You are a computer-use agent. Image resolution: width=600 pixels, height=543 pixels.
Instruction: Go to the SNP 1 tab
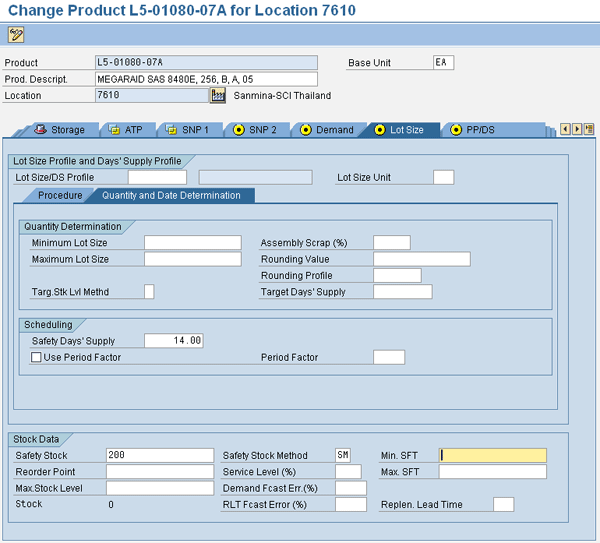point(187,130)
